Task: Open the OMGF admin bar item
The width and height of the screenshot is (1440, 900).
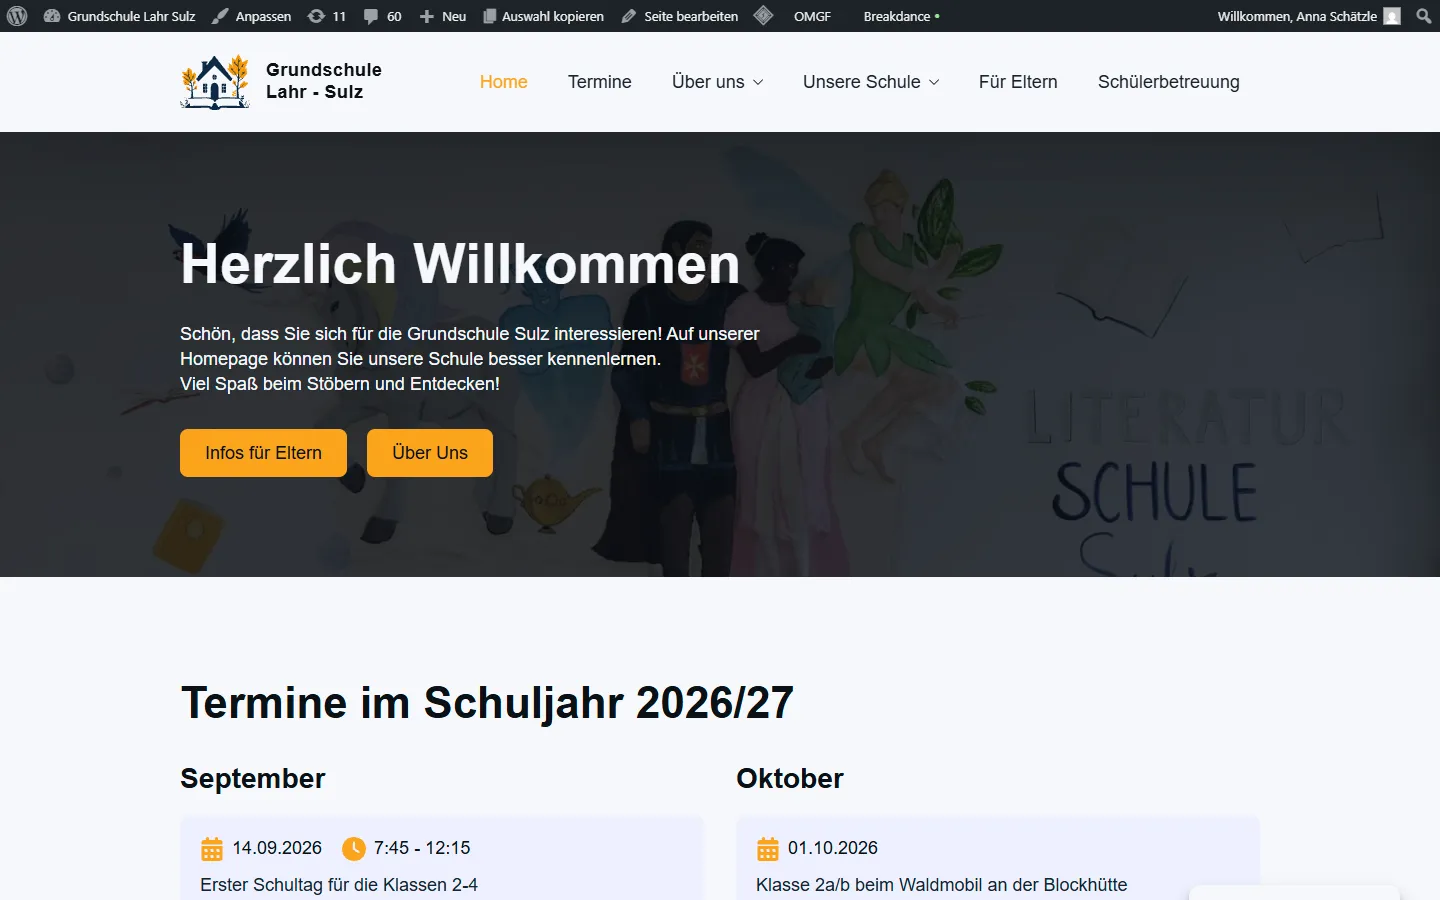Action: point(812,16)
